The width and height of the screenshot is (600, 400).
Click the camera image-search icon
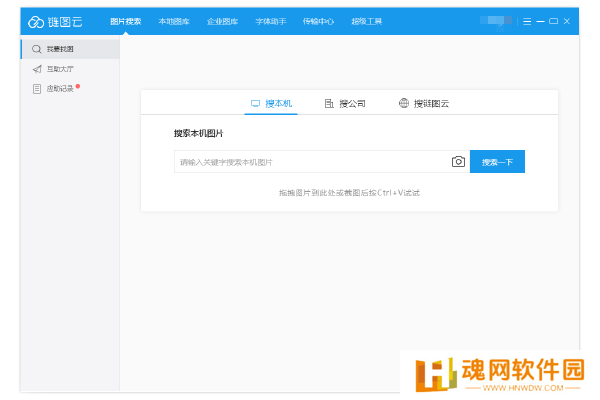pyautogui.click(x=458, y=162)
